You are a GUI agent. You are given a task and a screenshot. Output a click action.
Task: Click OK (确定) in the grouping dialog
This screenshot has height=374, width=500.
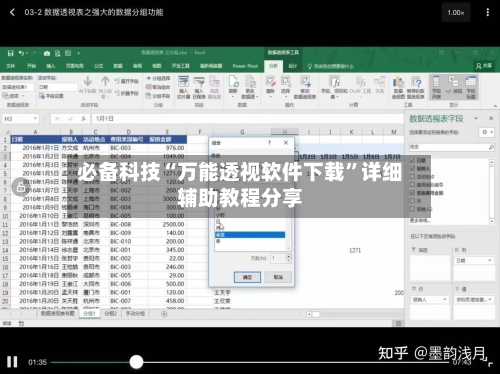click(x=247, y=277)
